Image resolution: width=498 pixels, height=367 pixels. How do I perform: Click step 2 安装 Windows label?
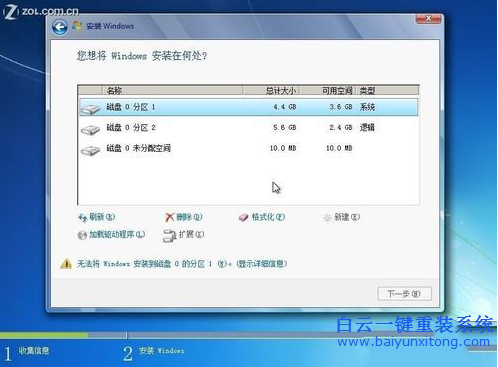pyautogui.click(x=161, y=351)
